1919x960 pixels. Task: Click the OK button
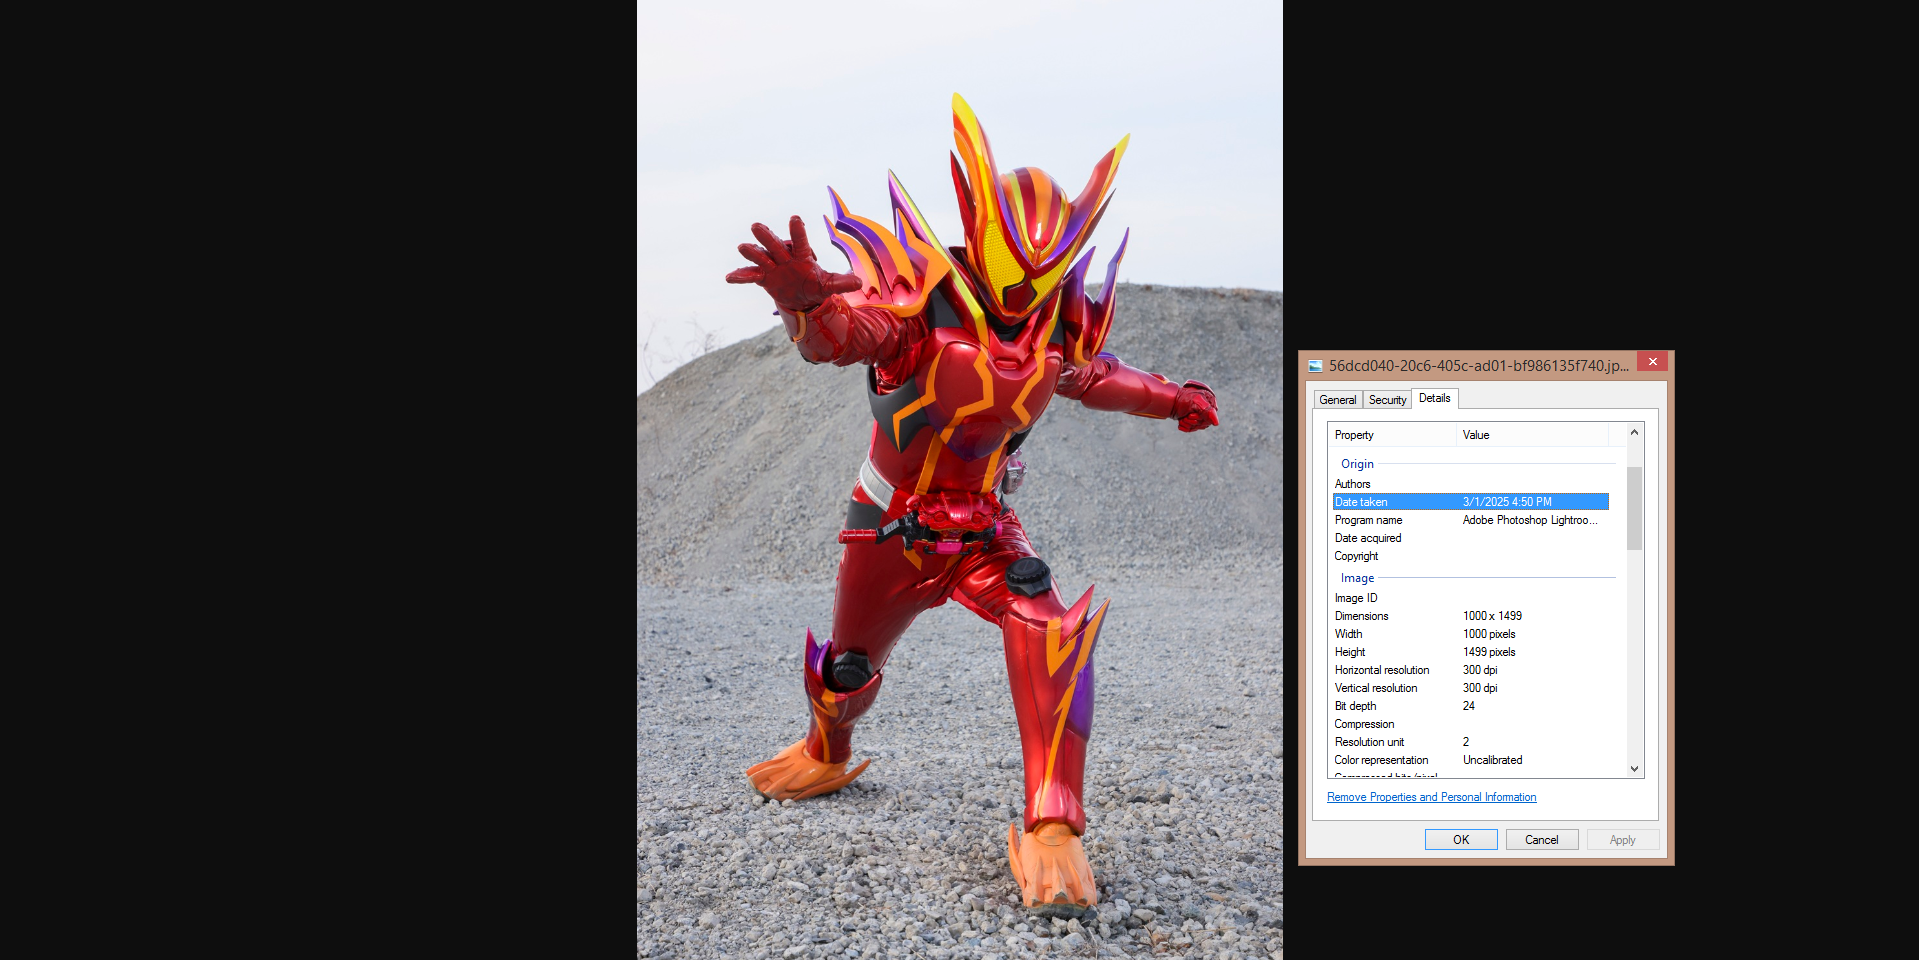[1461, 840]
